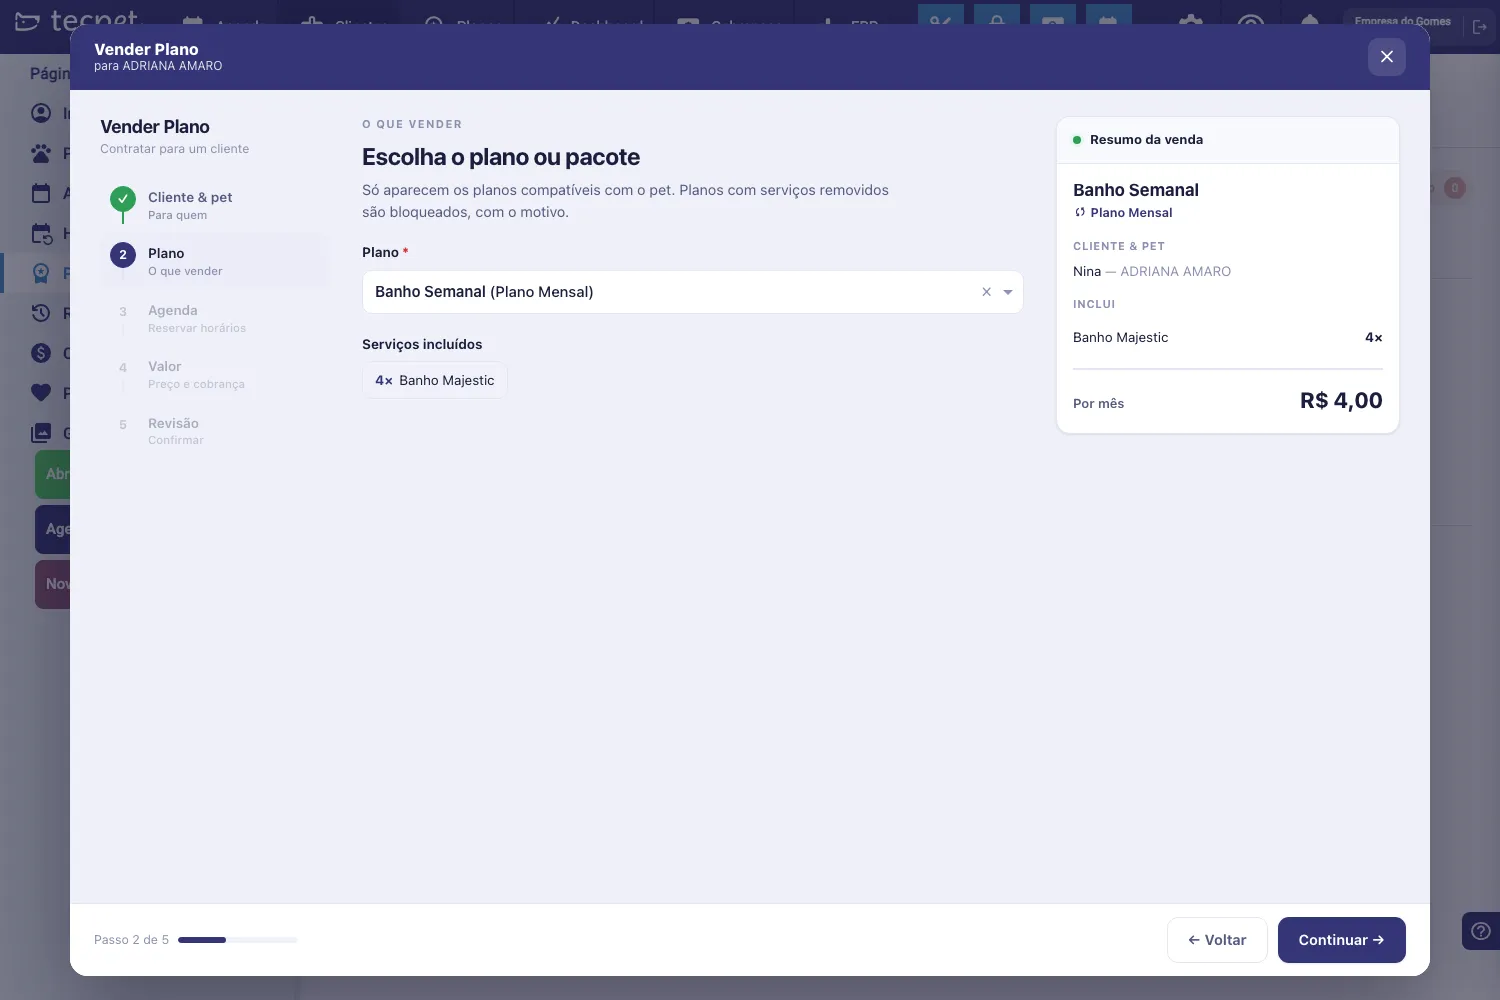Clear the selected Banho Semanal plan
1500x1000 pixels.
(x=986, y=292)
